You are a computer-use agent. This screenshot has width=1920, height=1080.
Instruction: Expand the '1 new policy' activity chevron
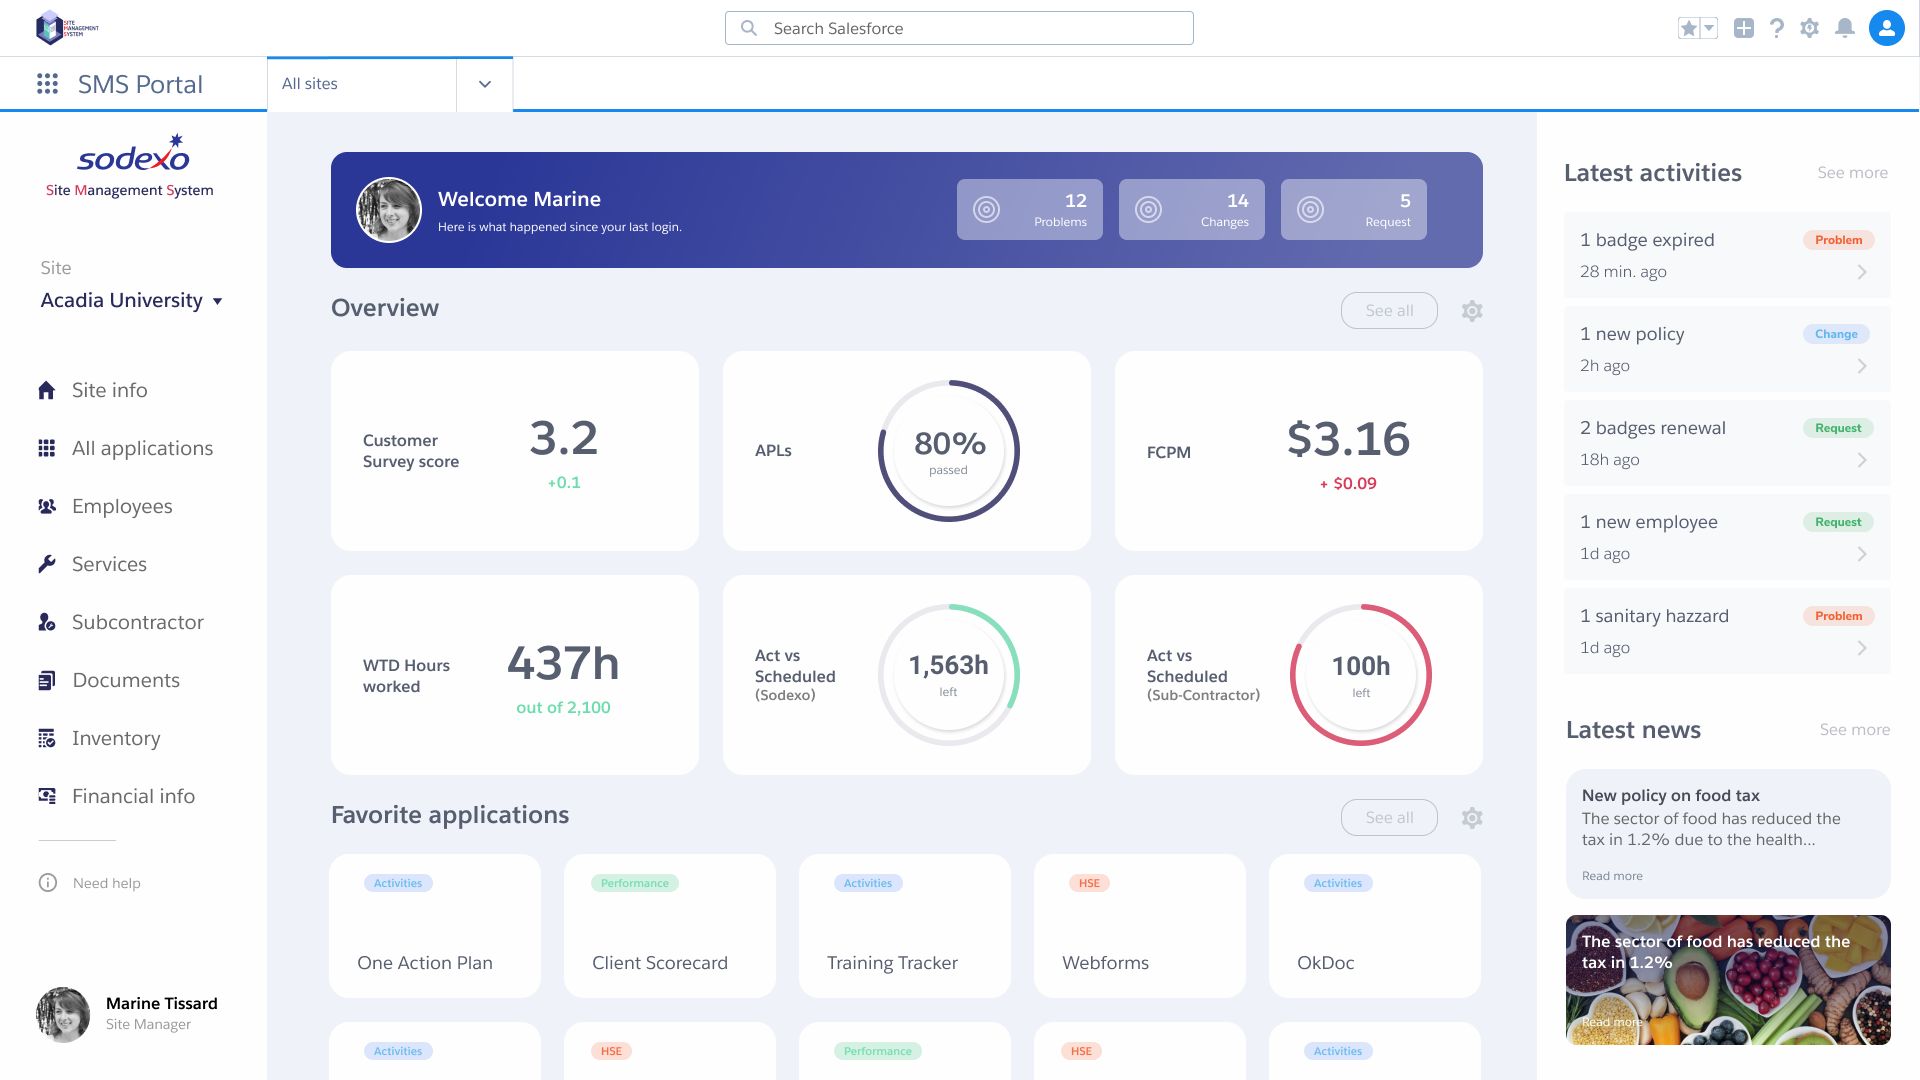coord(1862,366)
